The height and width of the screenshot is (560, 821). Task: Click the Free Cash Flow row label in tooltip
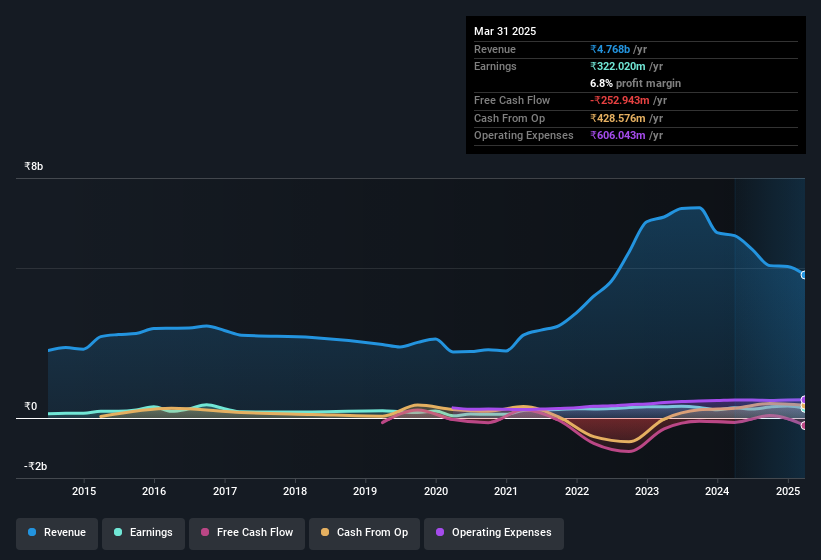(x=512, y=100)
